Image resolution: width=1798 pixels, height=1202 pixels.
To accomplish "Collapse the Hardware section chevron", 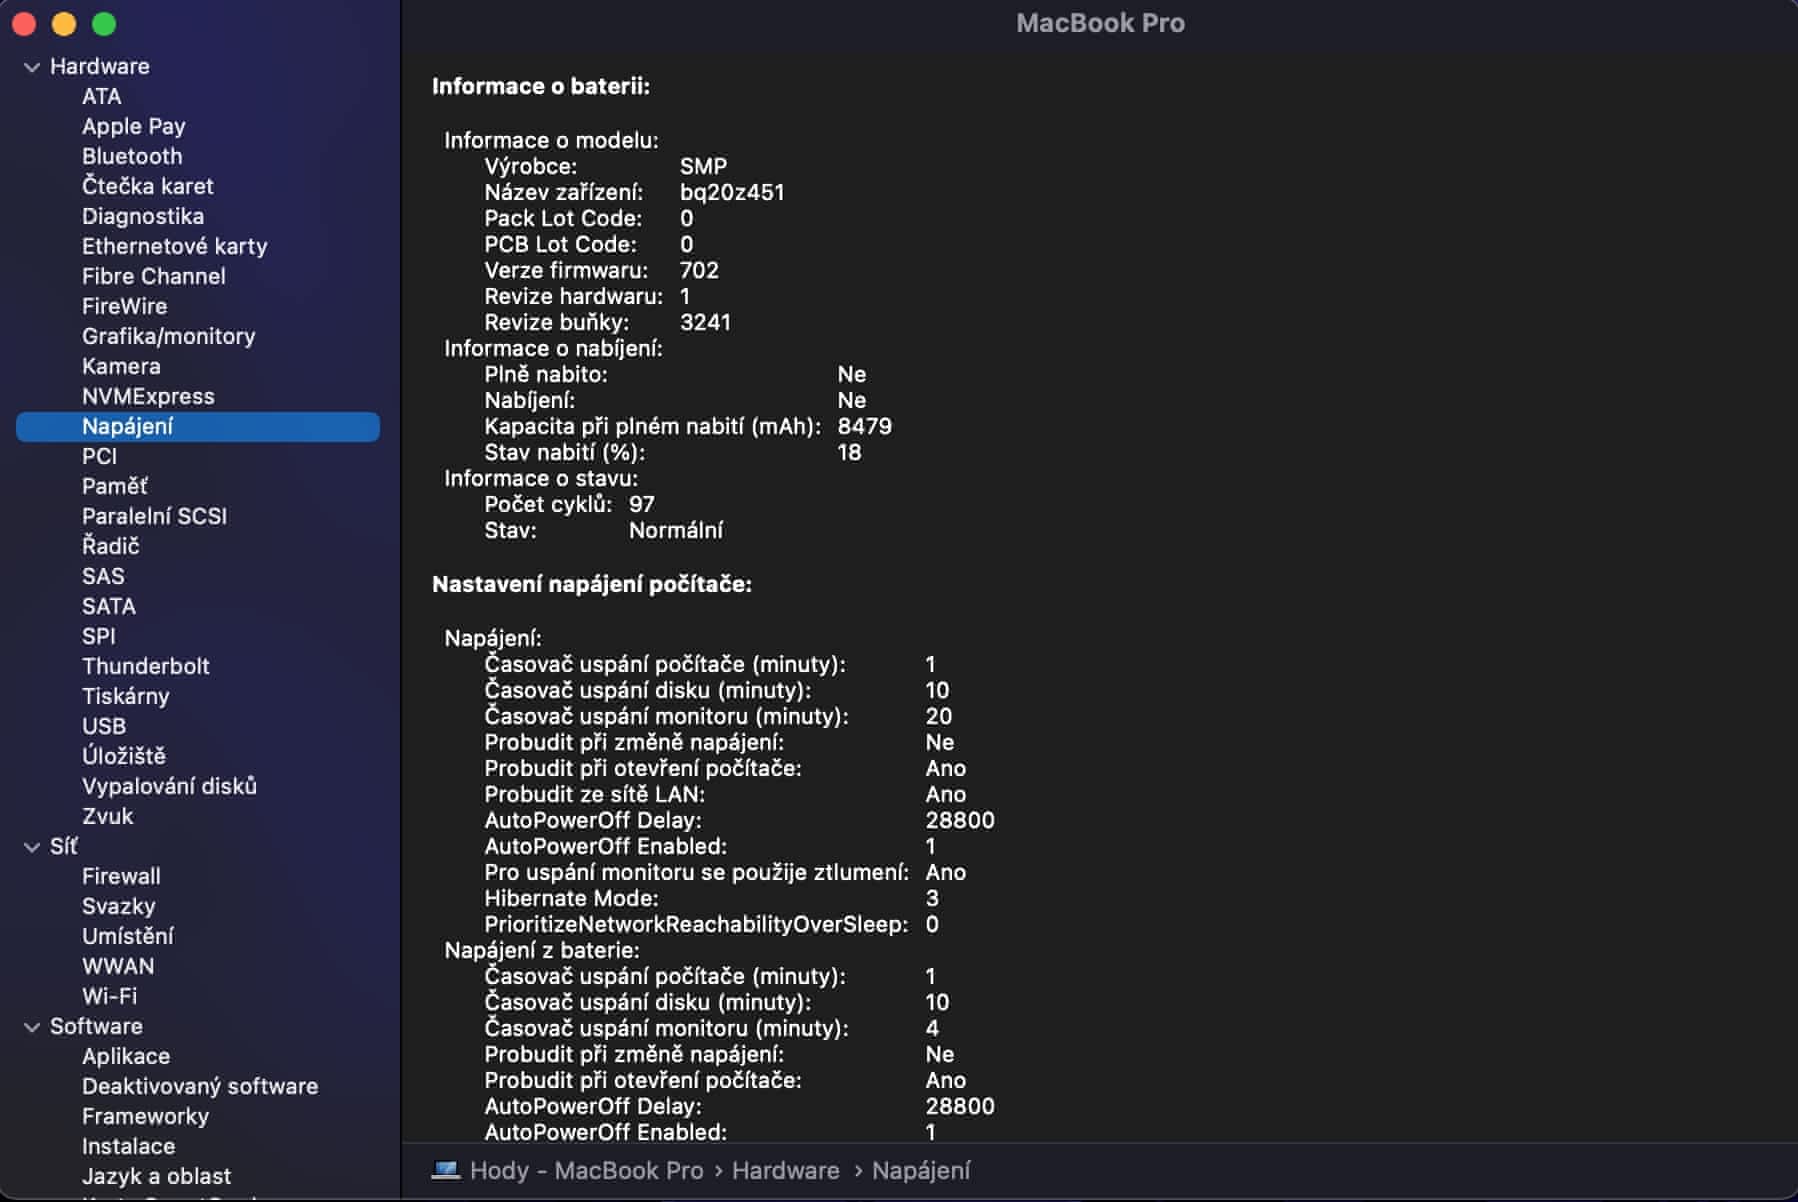I will 32,67.
